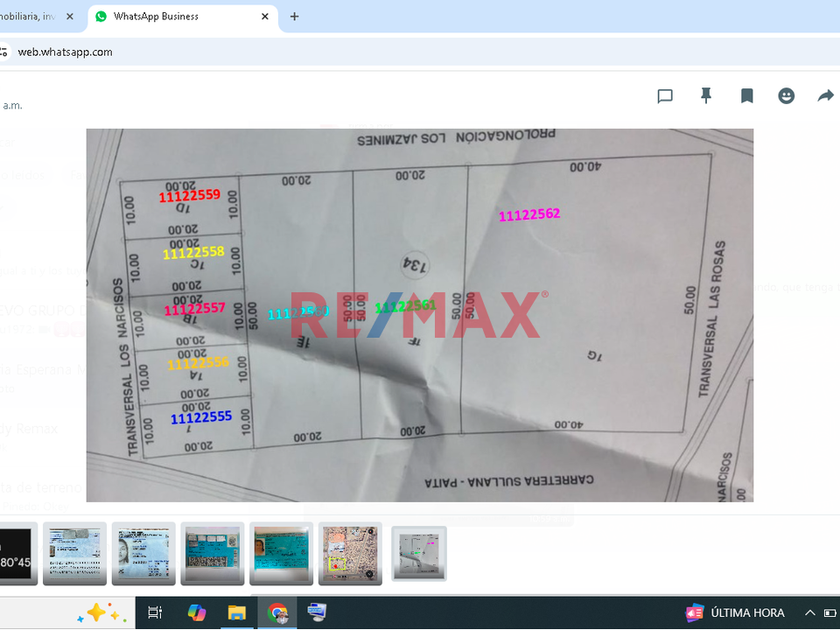Select the satellite map thumbnail with yellow marker
Image resolution: width=840 pixels, height=630 pixels.
pyautogui.click(x=350, y=553)
